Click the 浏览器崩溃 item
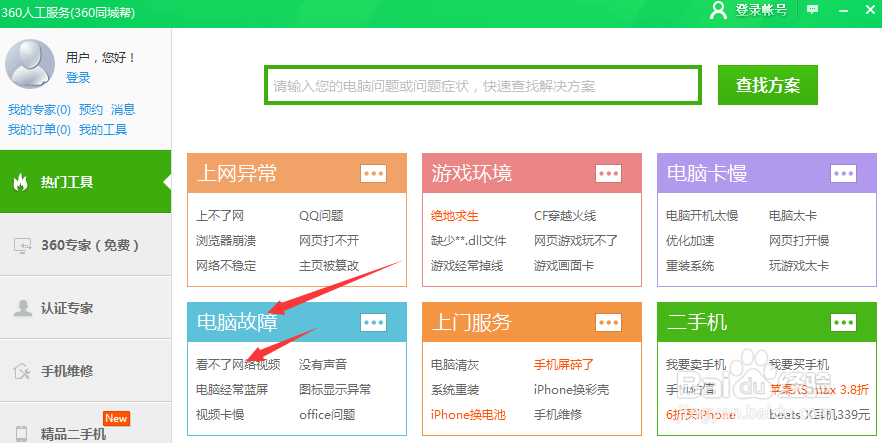Image resolution: width=882 pixels, height=443 pixels. [x=226, y=241]
